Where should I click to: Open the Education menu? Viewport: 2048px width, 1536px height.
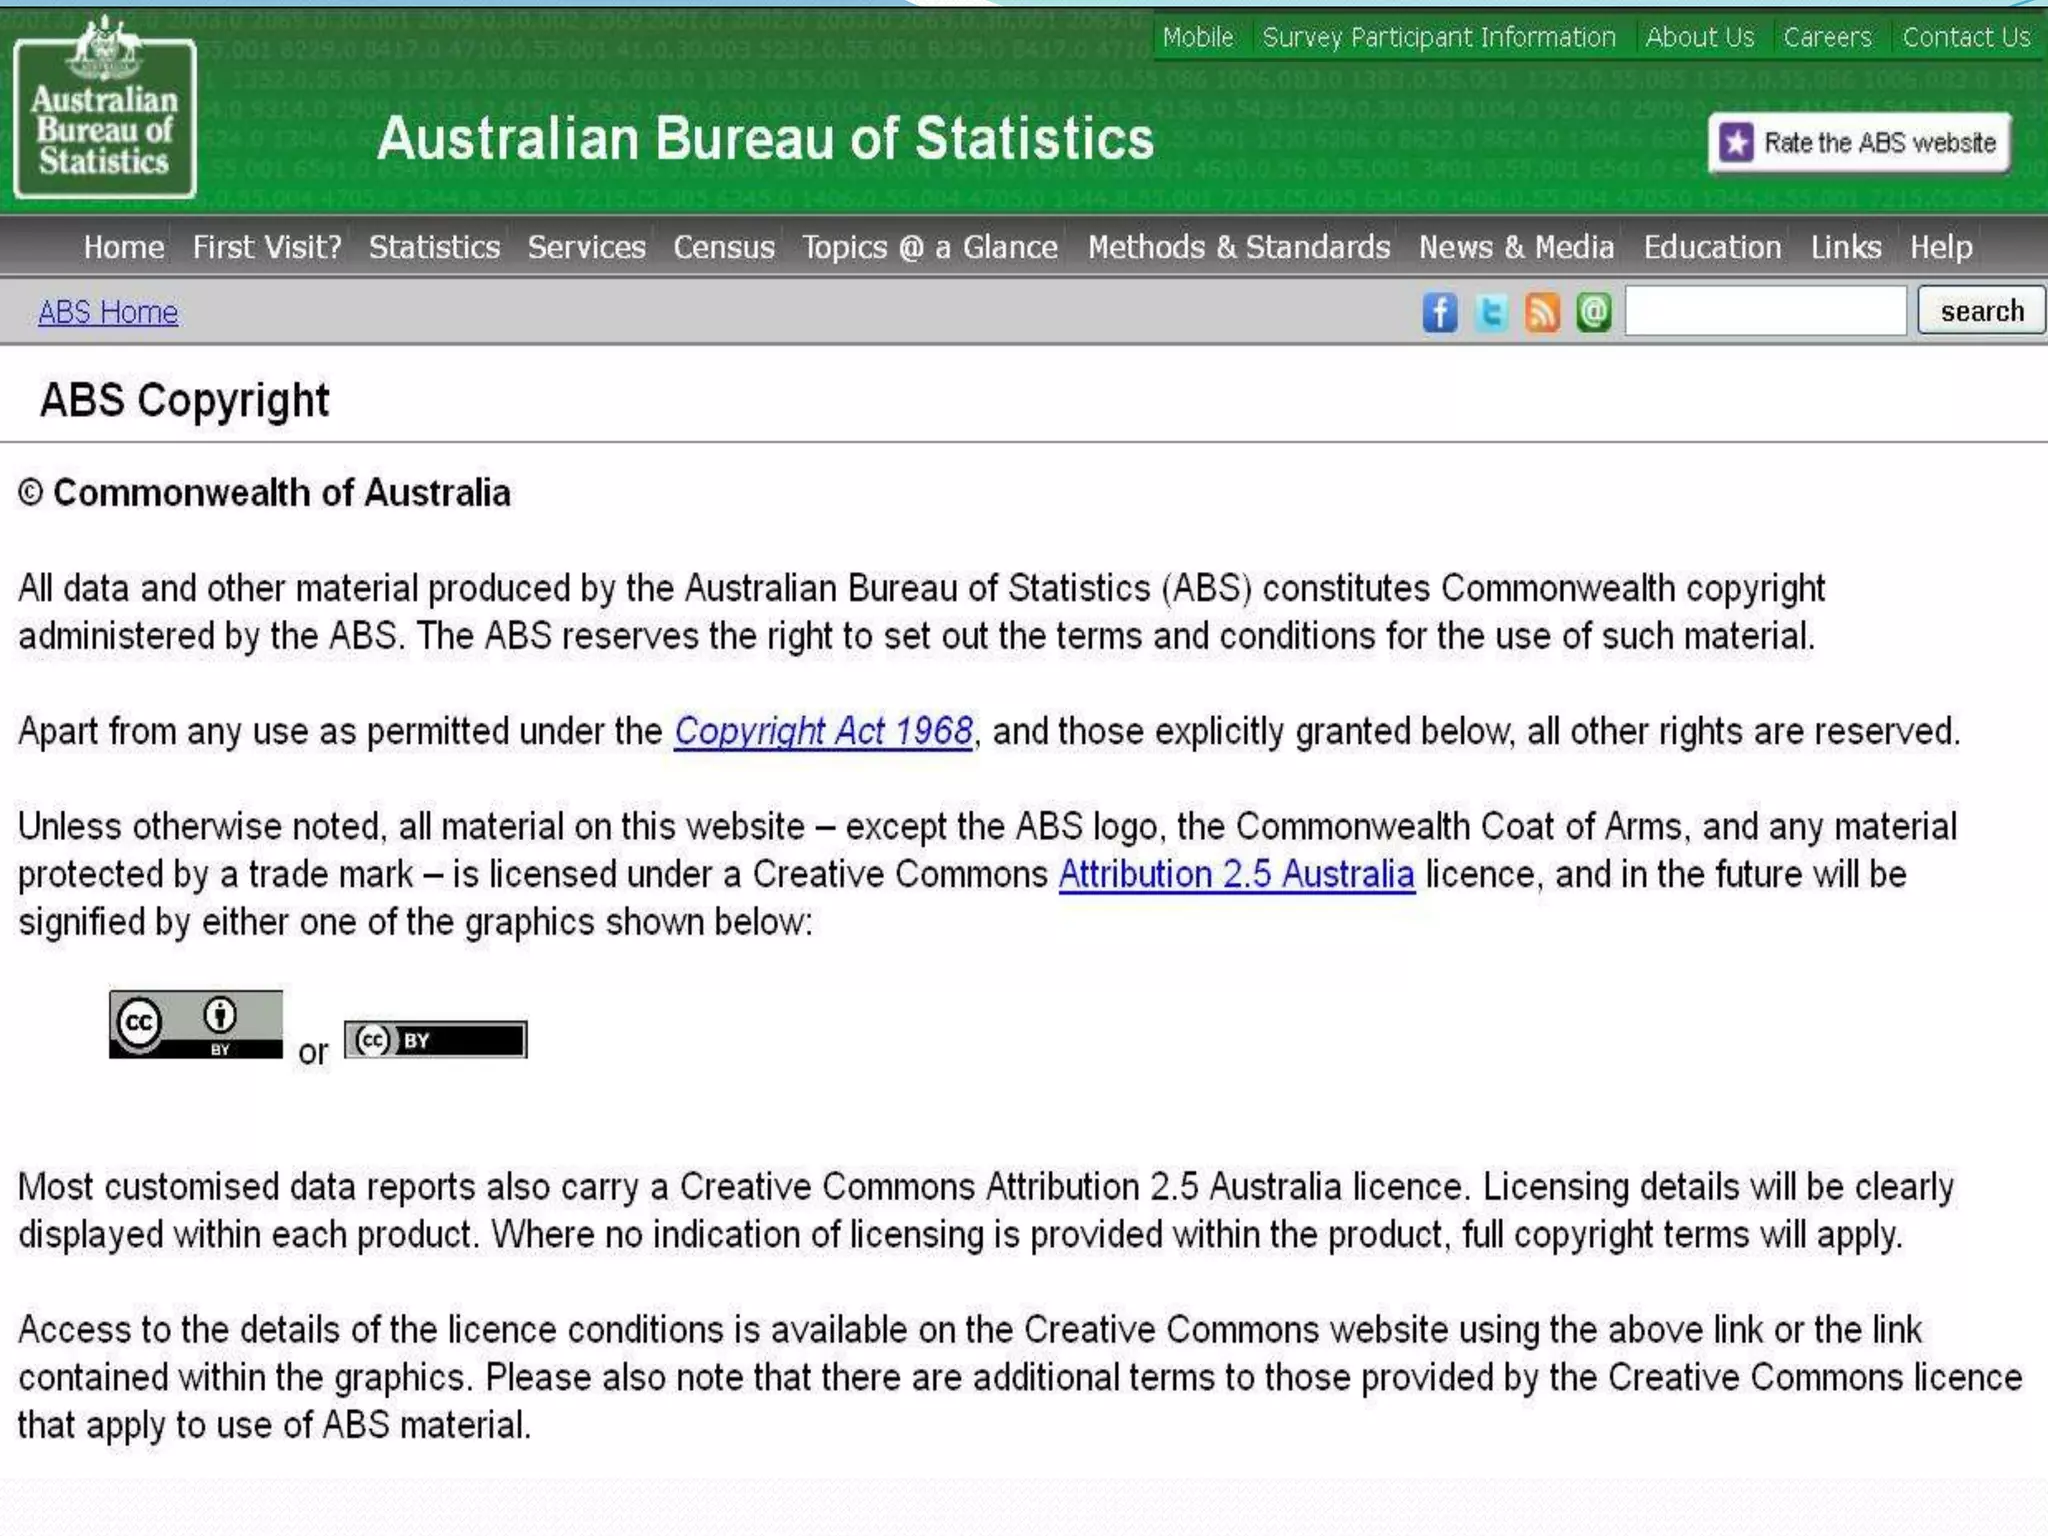(1712, 247)
